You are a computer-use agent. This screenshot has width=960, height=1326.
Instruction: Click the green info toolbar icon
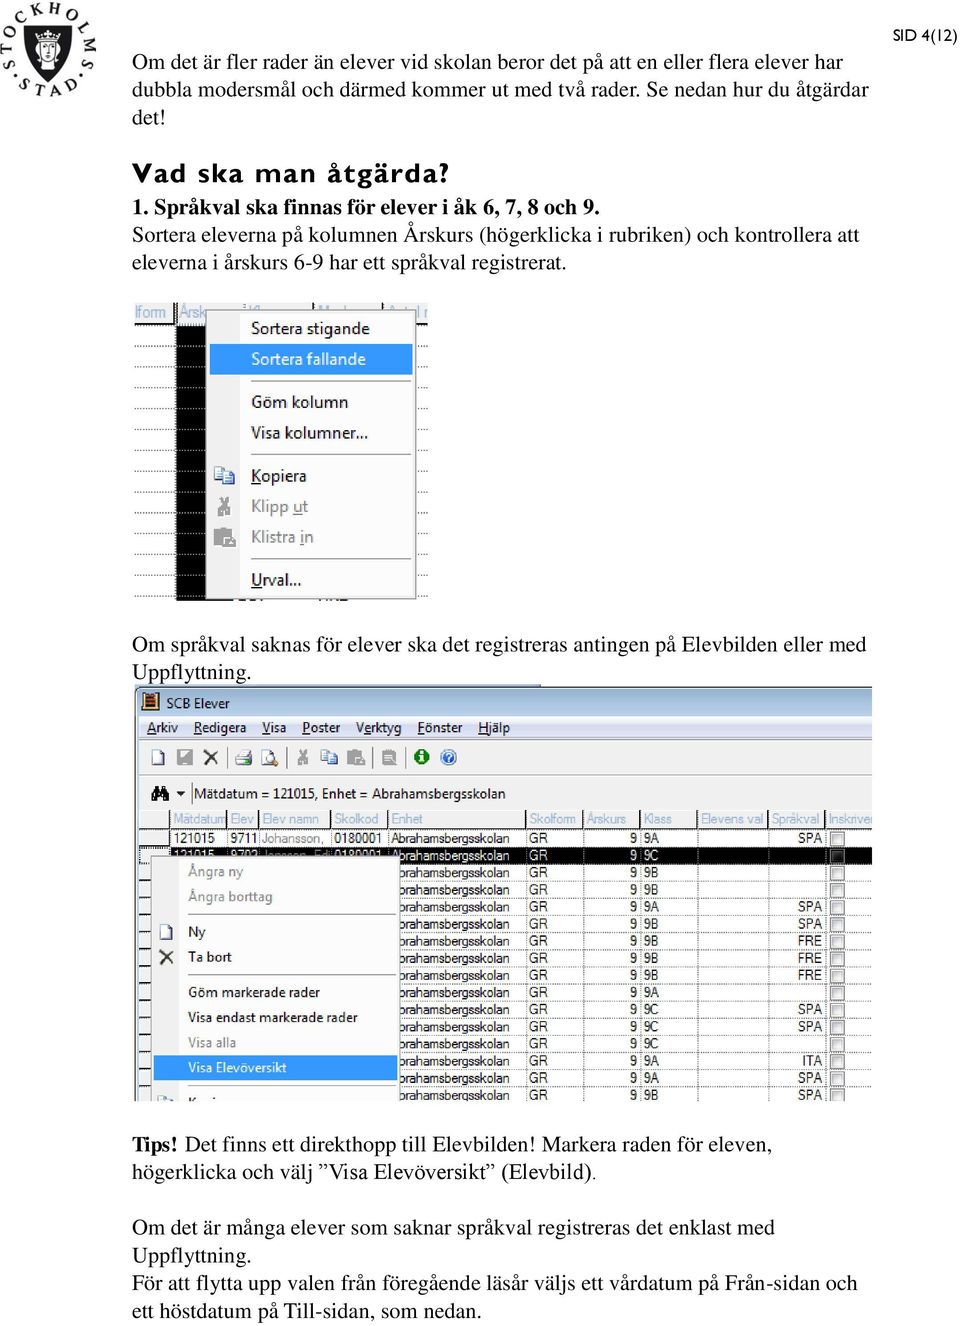(422, 757)
